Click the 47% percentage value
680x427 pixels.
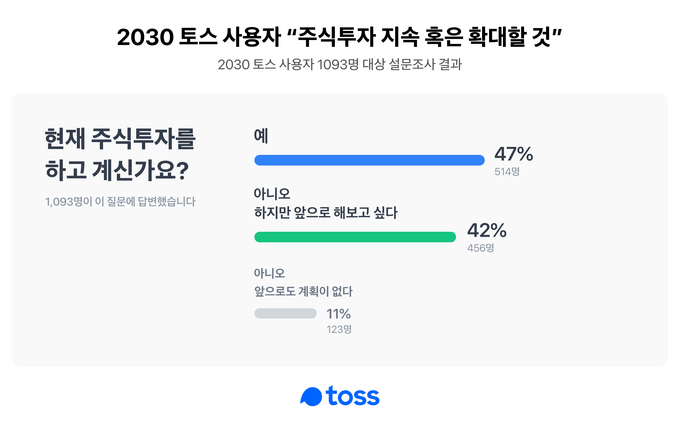tap(514, 154)
